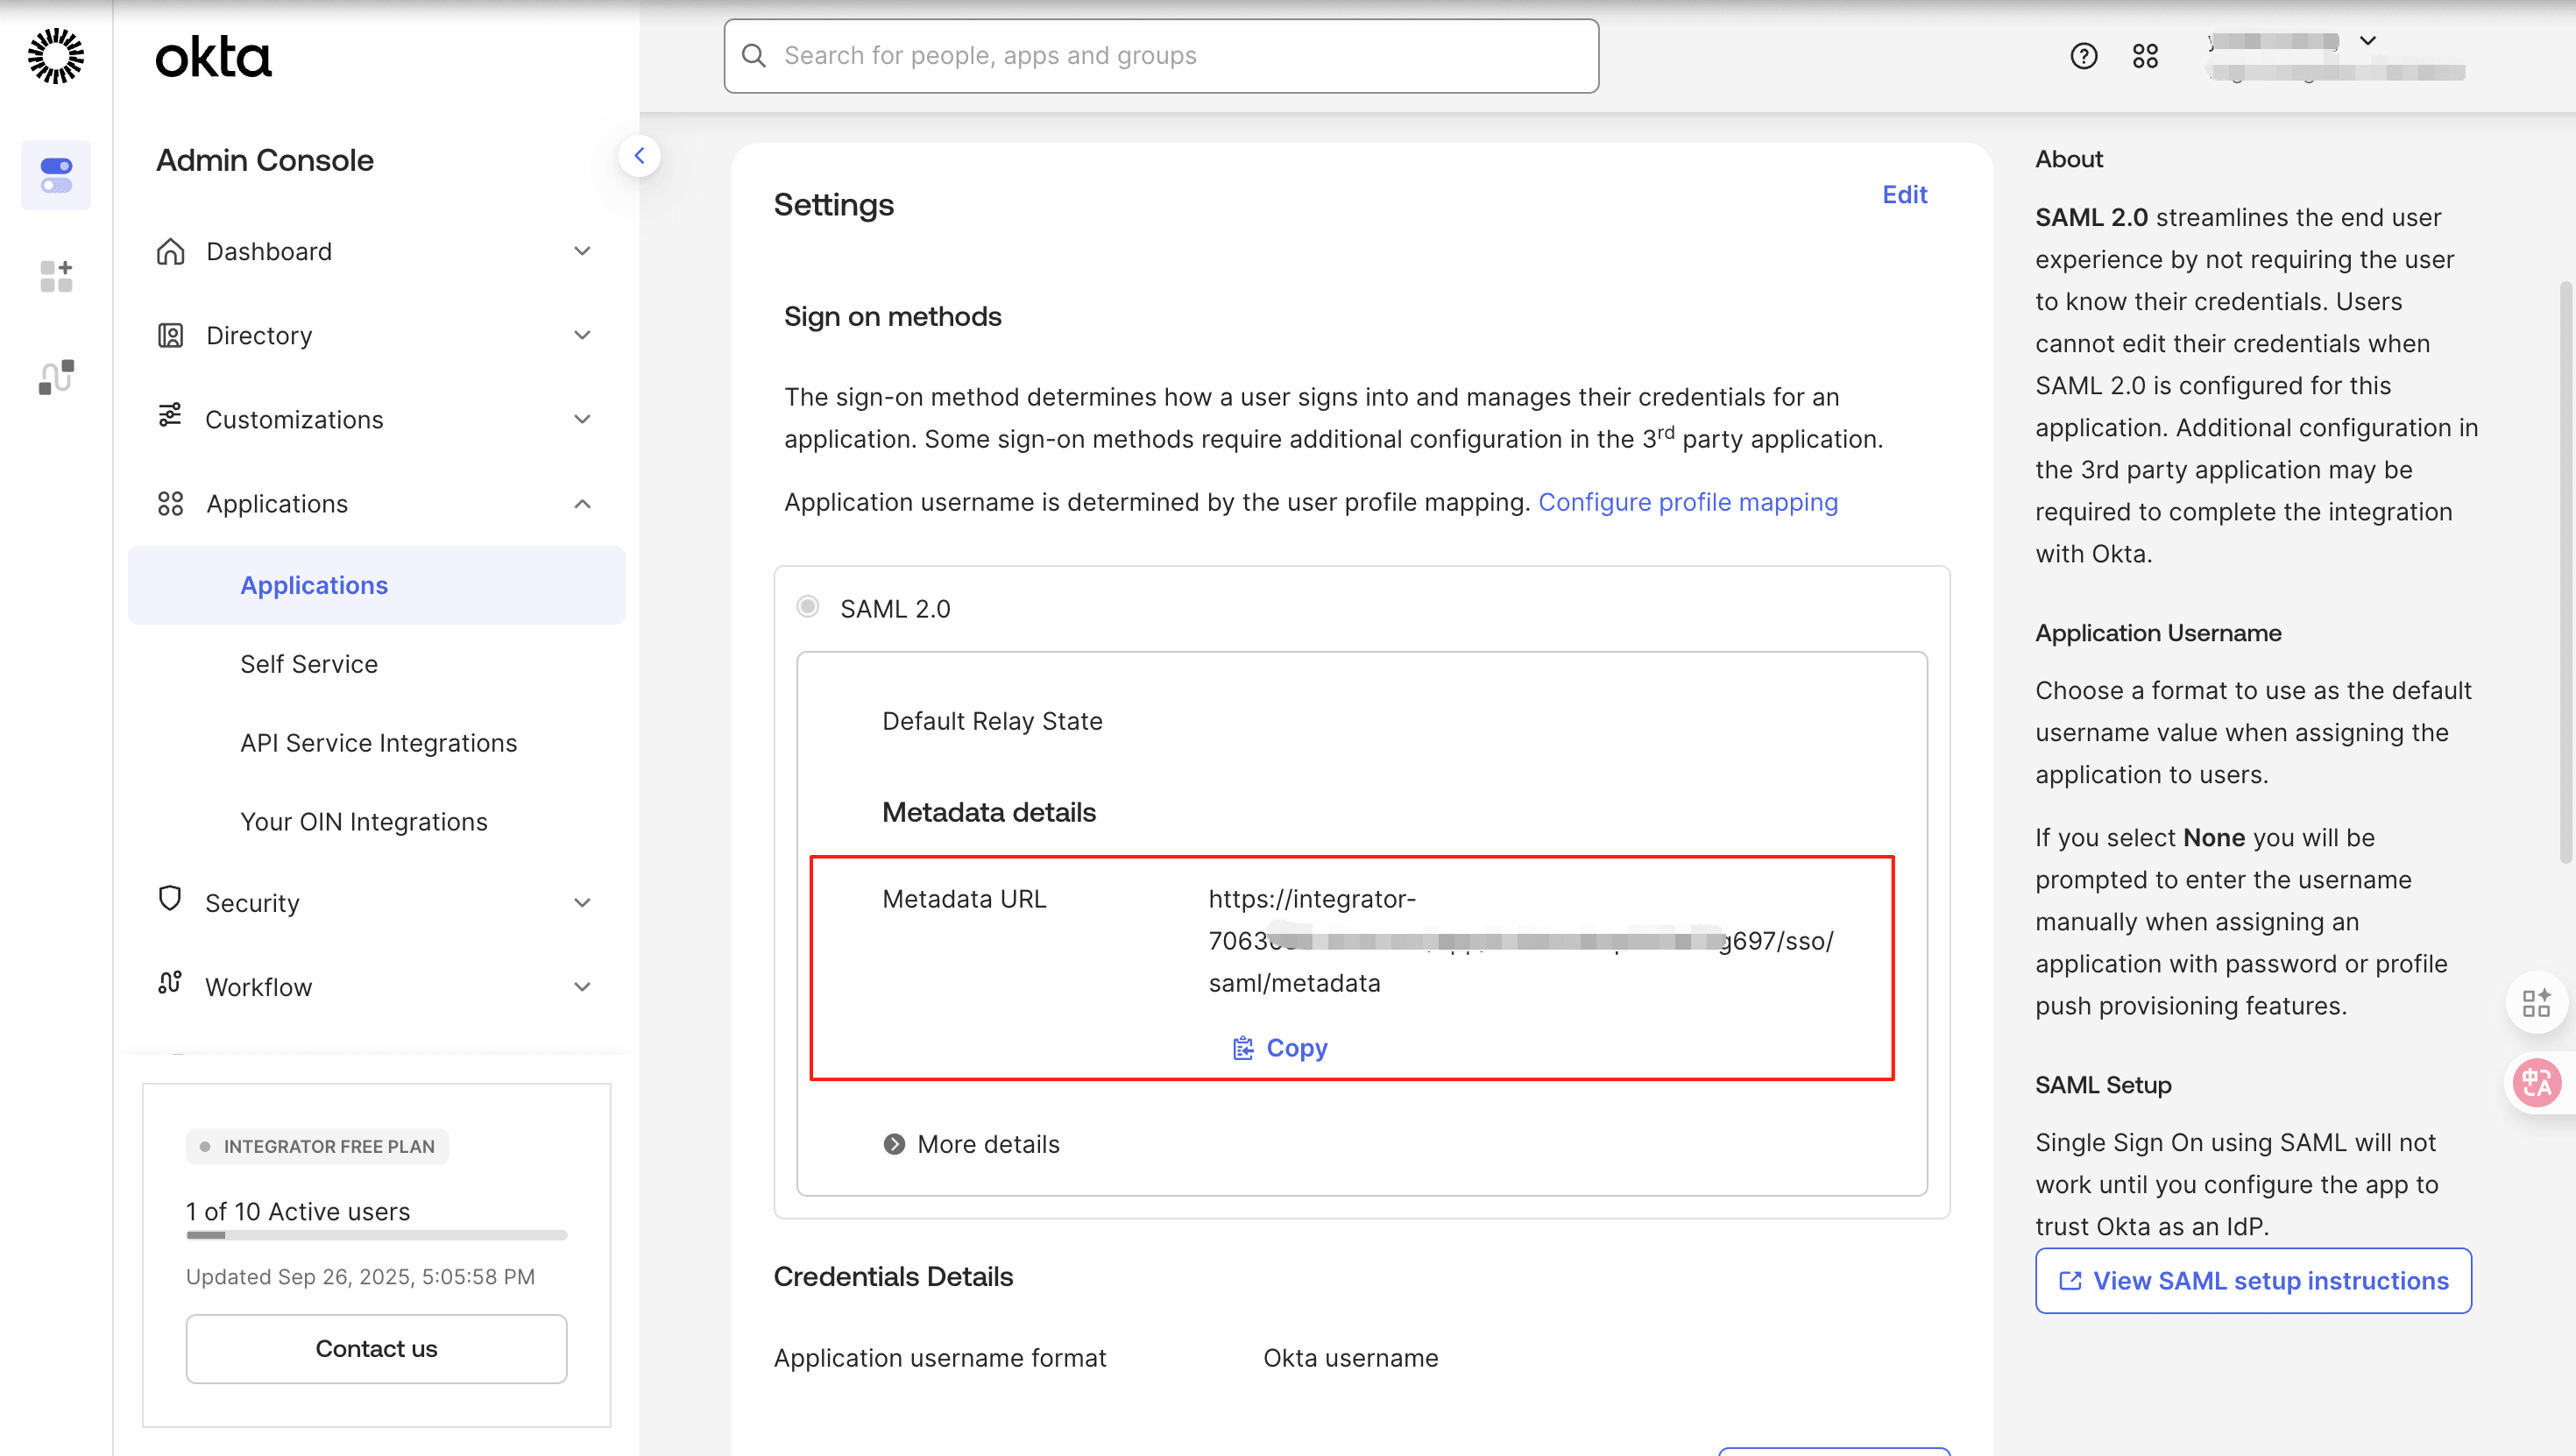The height and width of the screenshot is (1456, 2576).
Task: Expand More details disclosure arrow
Action: (x=894, y=1144)
